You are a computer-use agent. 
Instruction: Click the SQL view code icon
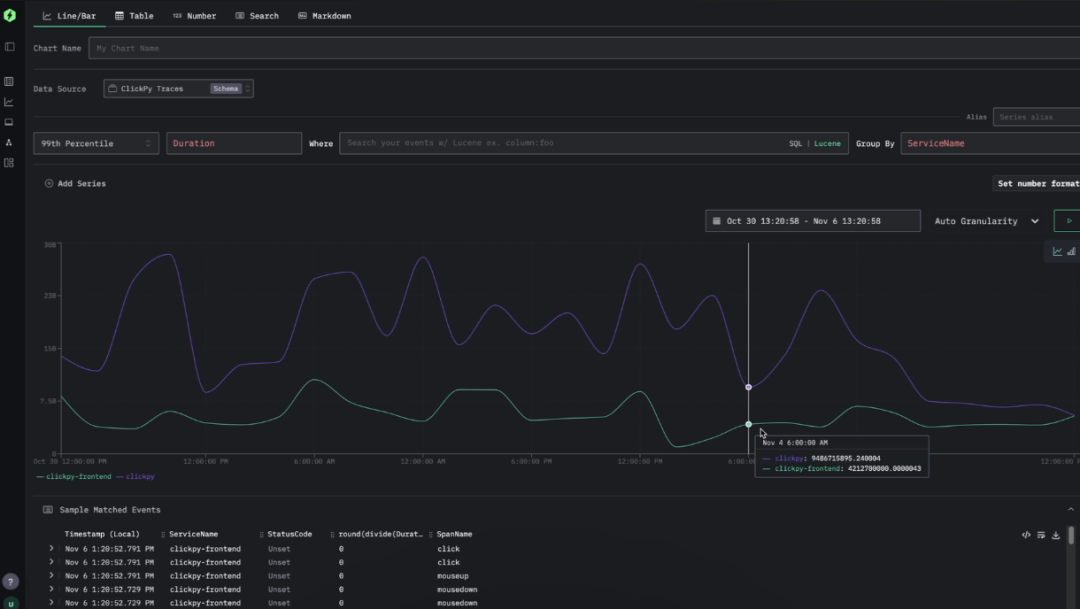1026,535
